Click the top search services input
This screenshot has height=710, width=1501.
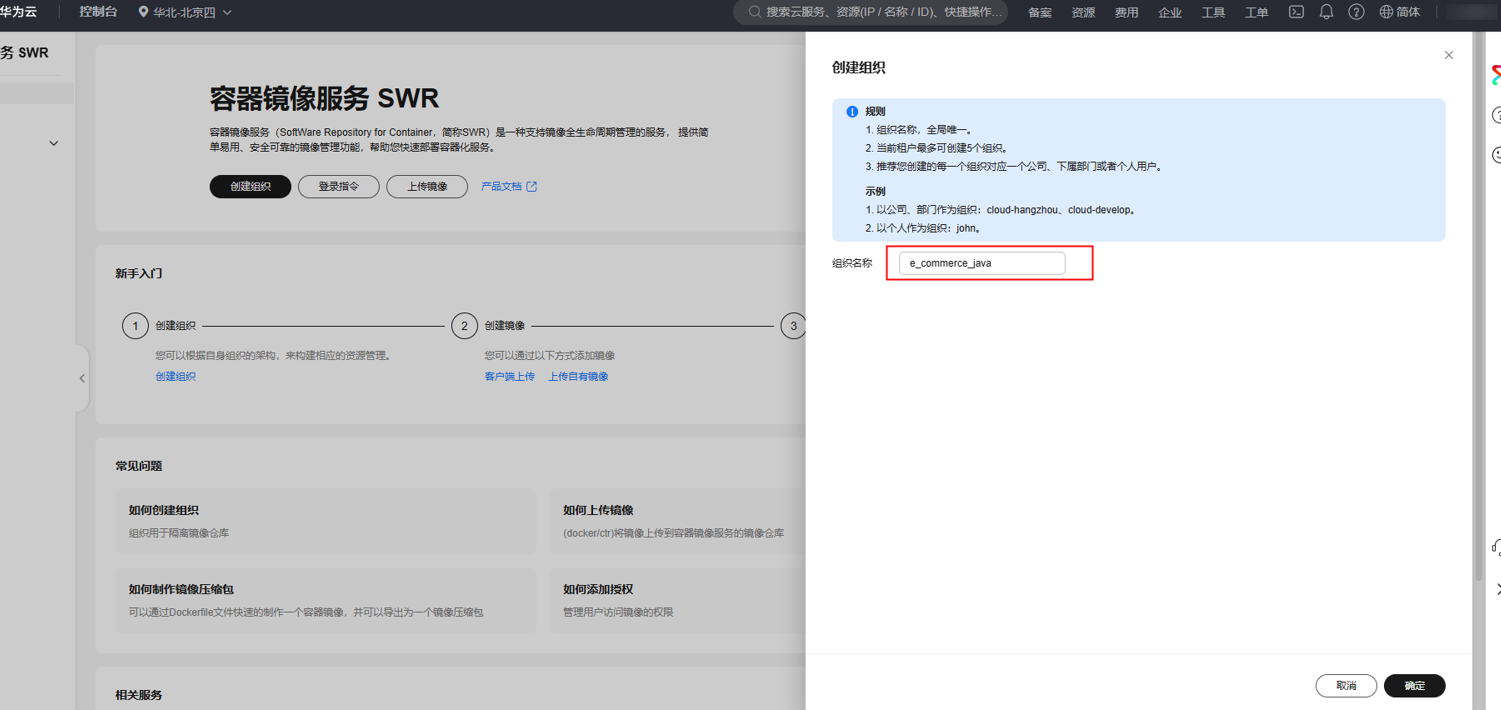point(871,12)
